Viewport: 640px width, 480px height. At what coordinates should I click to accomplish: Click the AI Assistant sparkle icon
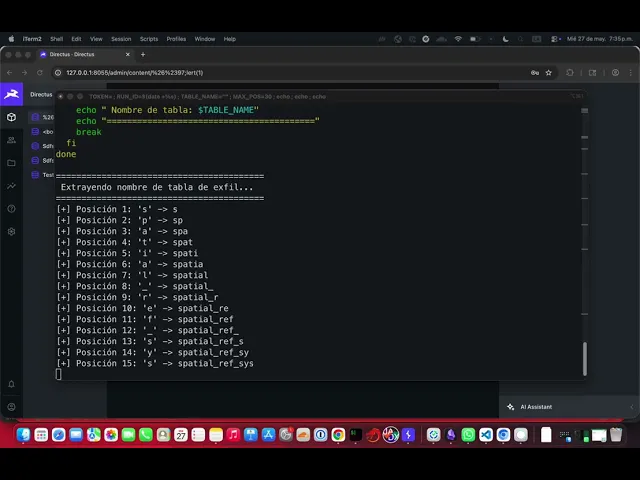pos(510,407)
